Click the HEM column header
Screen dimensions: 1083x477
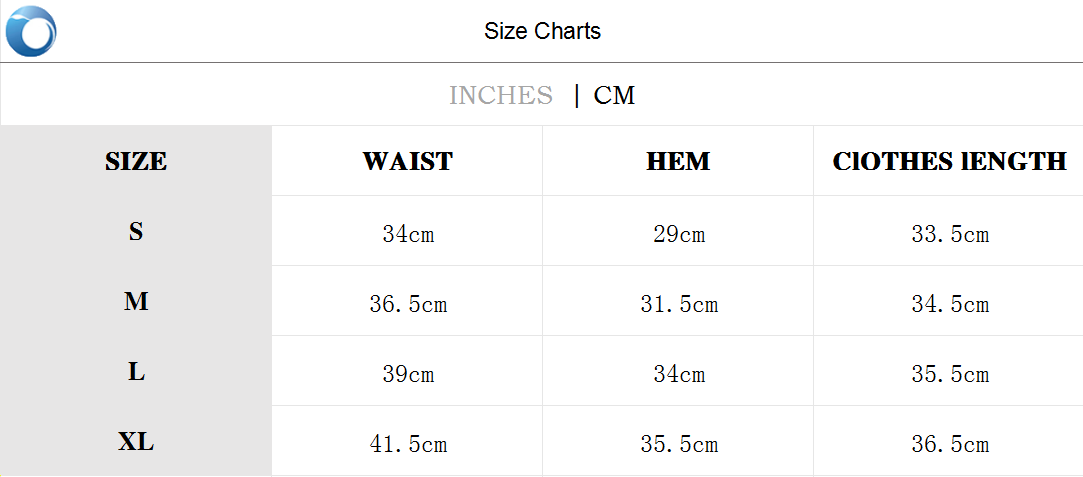(678, 161)
